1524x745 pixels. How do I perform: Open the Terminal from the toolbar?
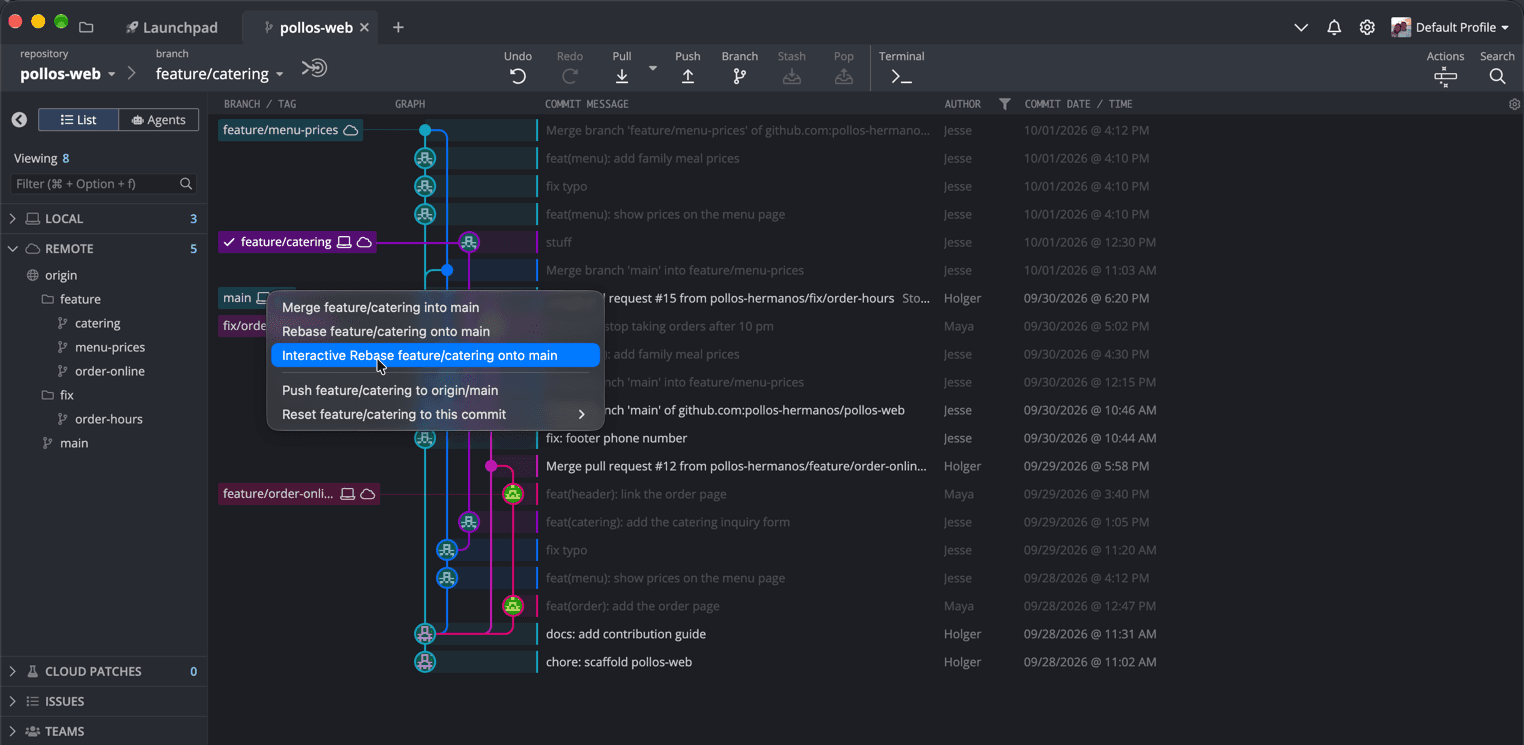coord(901,76)
